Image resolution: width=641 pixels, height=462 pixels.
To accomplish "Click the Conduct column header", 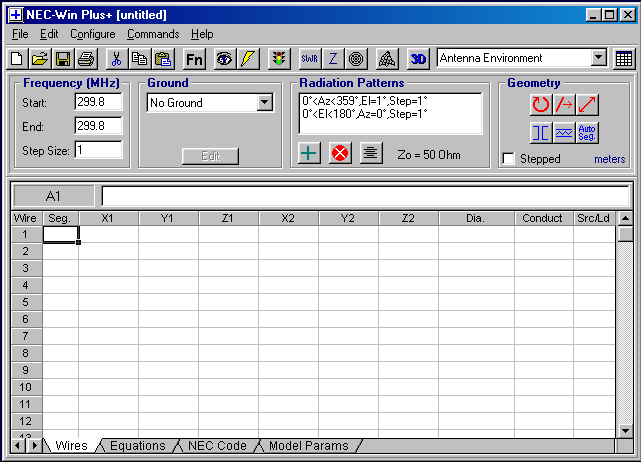I will [543, 218].
